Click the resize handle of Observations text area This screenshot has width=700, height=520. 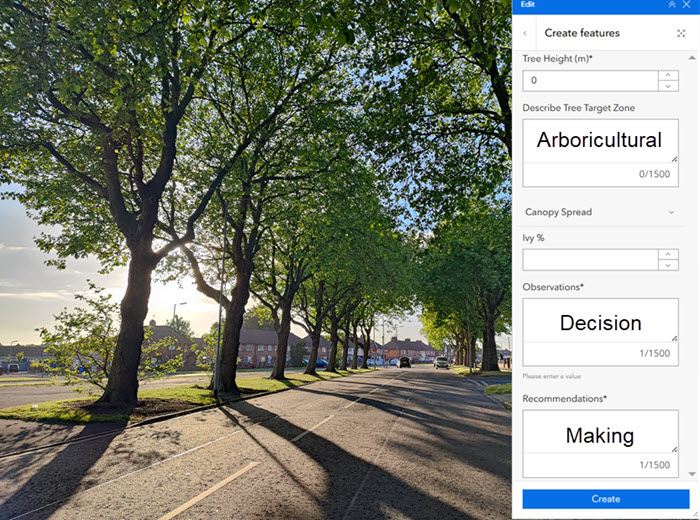coord(674,338)
